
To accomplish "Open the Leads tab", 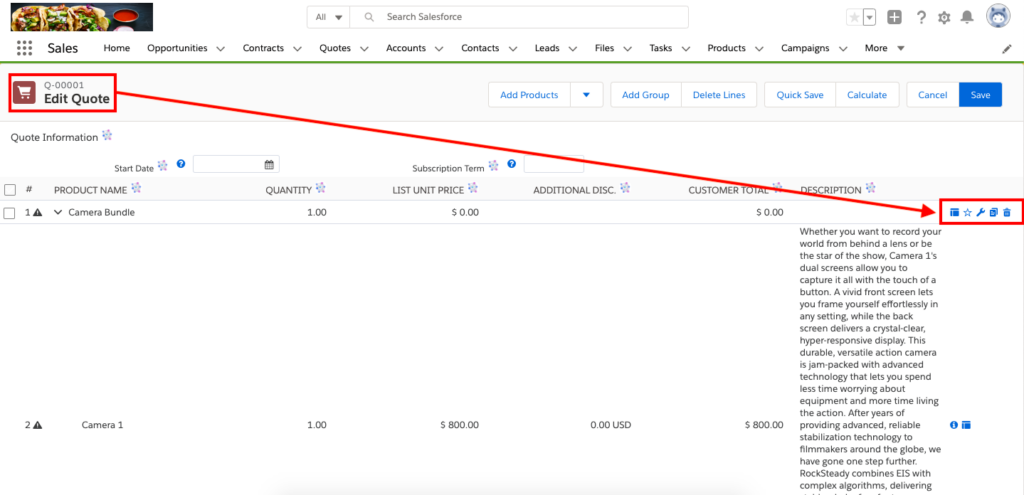I will point(547,48).
